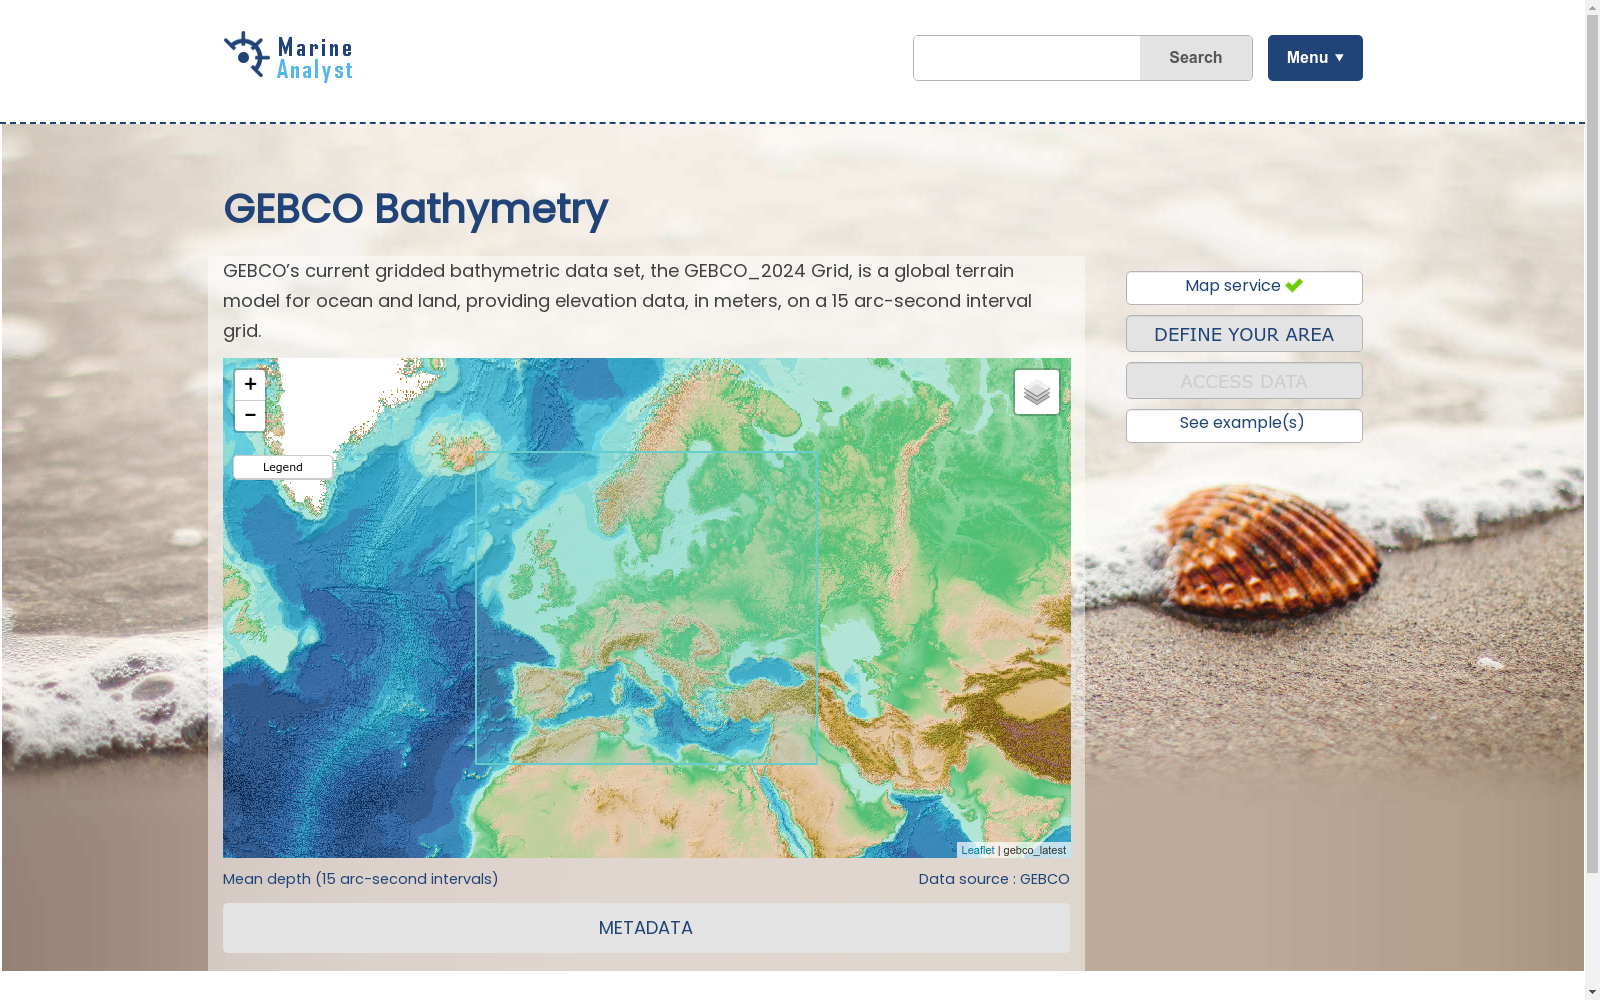
Task: Open the Menu
Action: [x=1314, y=57]
